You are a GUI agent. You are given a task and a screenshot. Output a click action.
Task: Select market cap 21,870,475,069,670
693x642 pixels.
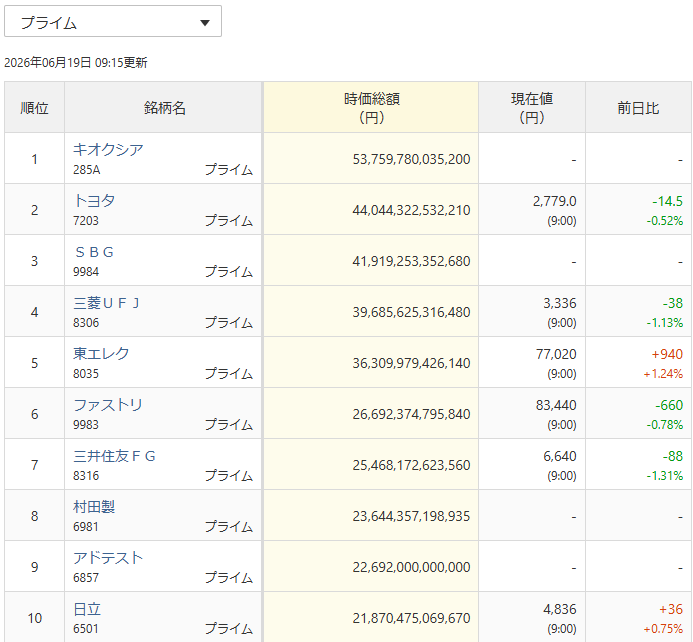point(411,618)
